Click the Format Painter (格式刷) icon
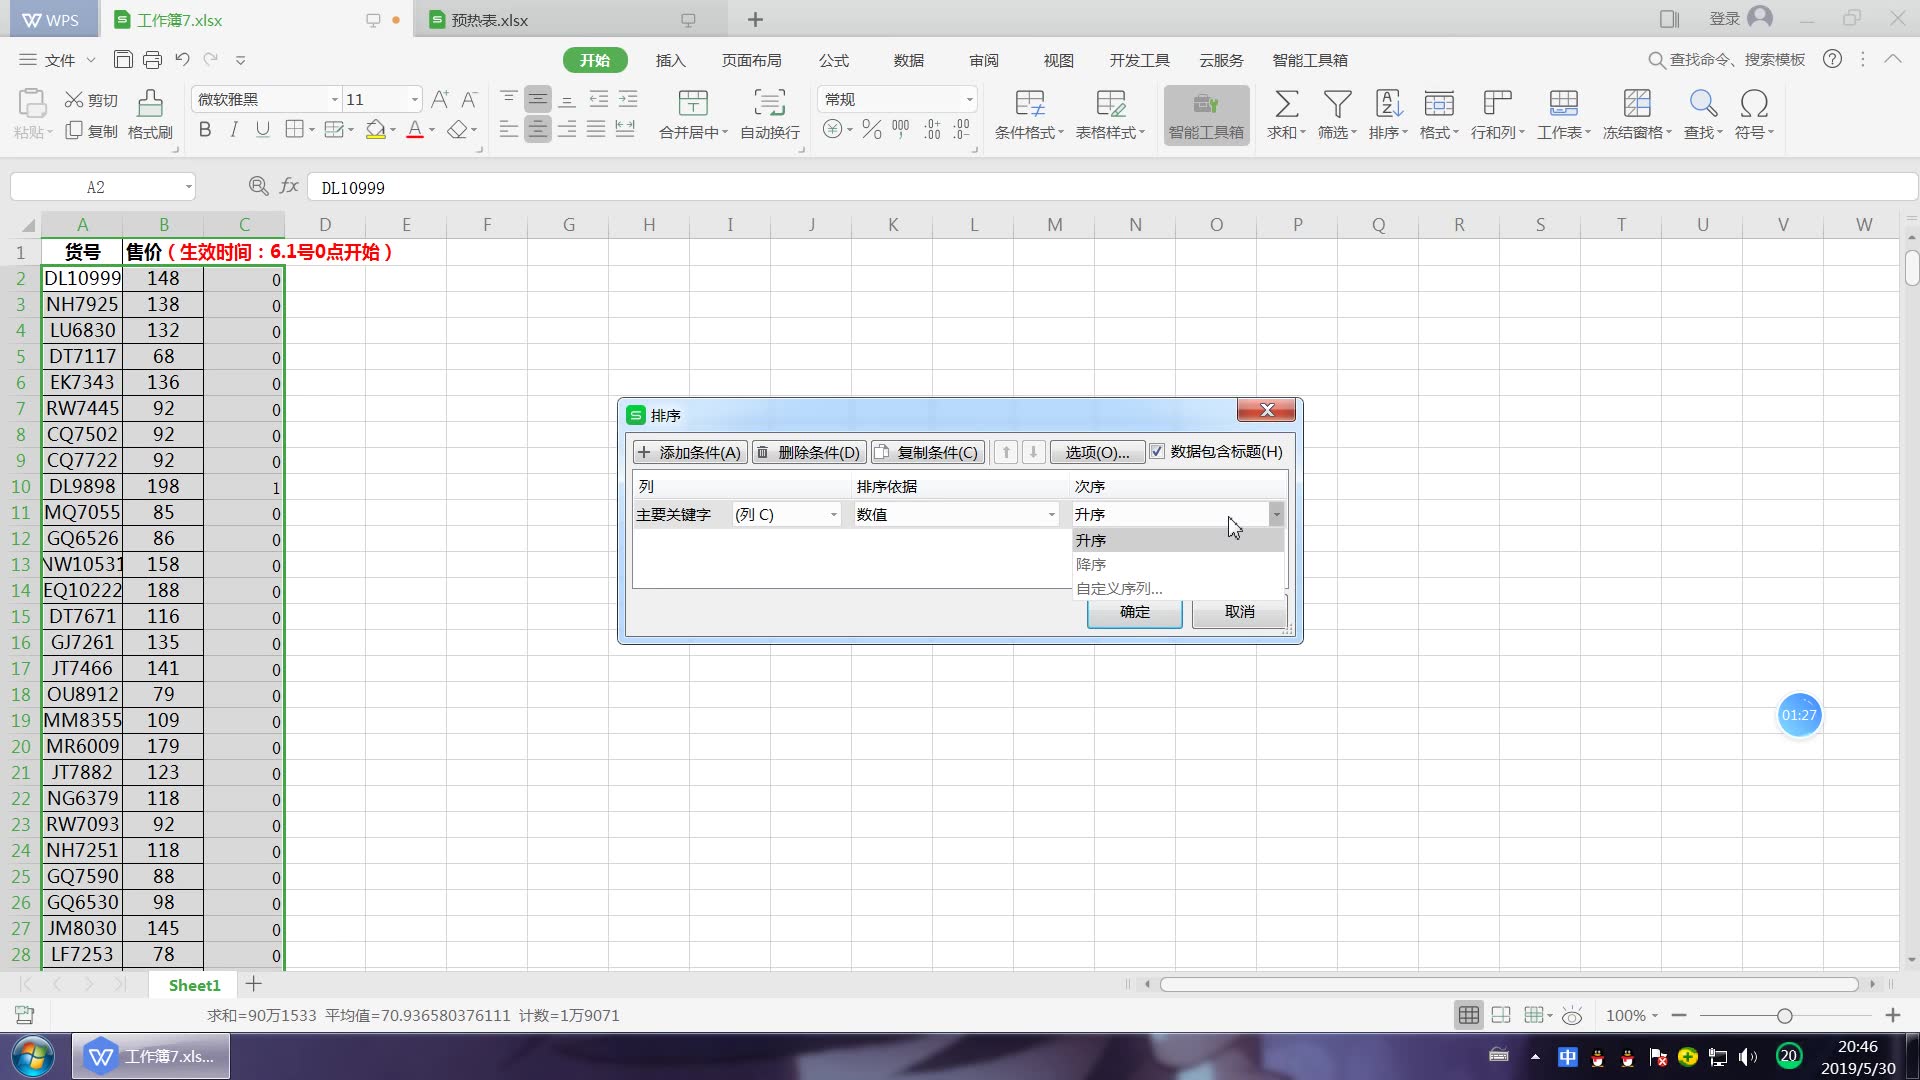 [150, 104]
